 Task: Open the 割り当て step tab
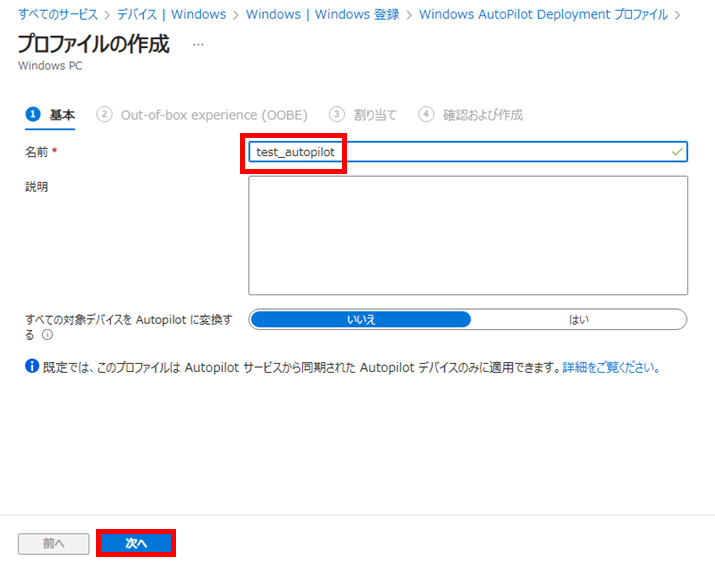point(363,114)
